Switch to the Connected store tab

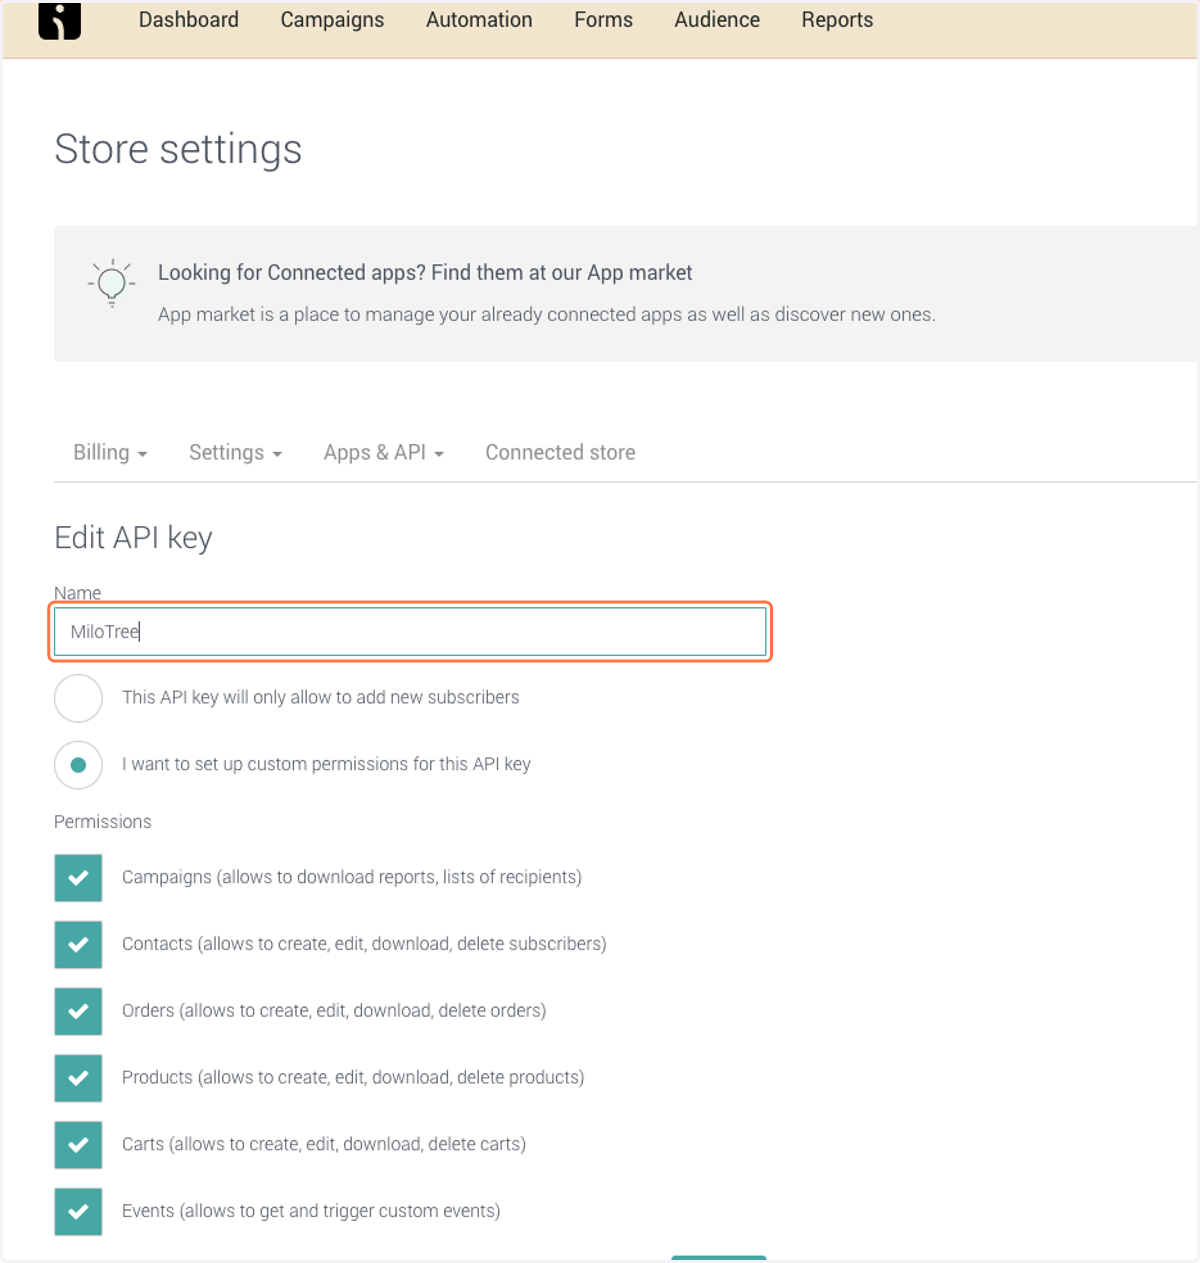tap(560, 452)
